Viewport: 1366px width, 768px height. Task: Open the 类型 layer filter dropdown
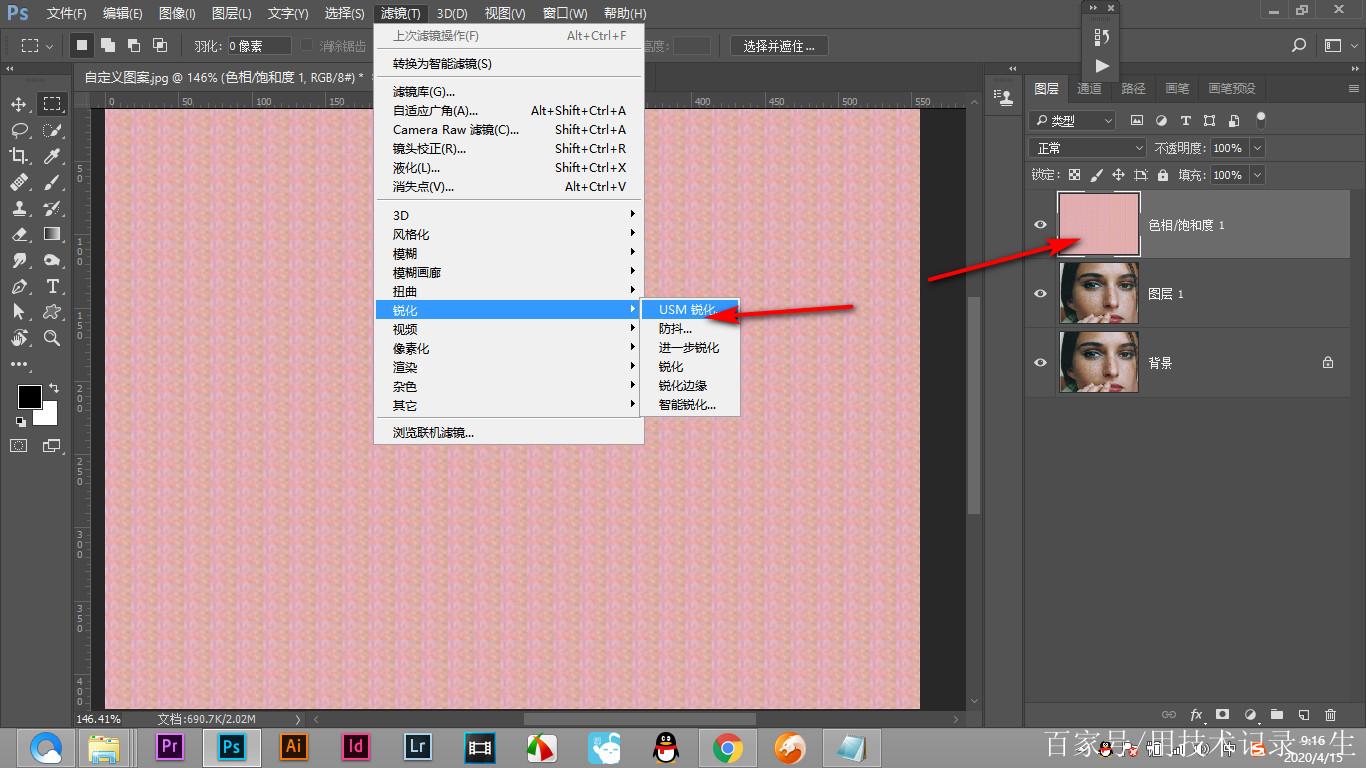(1072, 121)
